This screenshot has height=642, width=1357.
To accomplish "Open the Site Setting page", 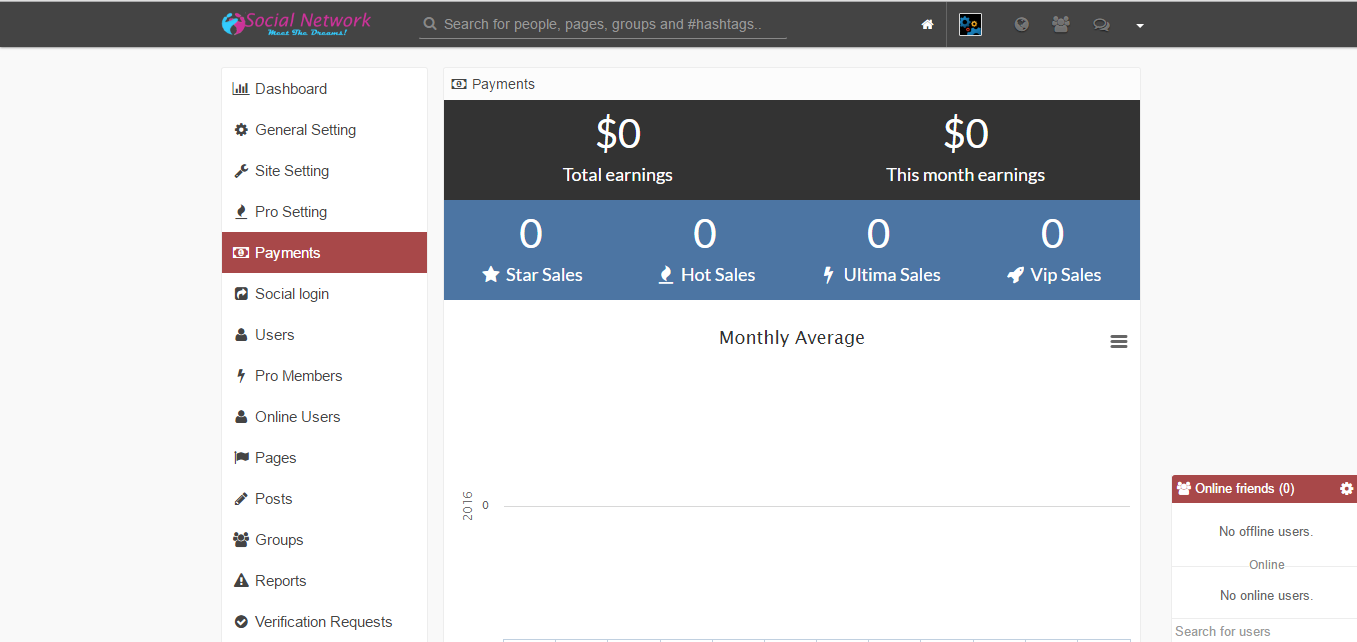I will pos(291,171).
